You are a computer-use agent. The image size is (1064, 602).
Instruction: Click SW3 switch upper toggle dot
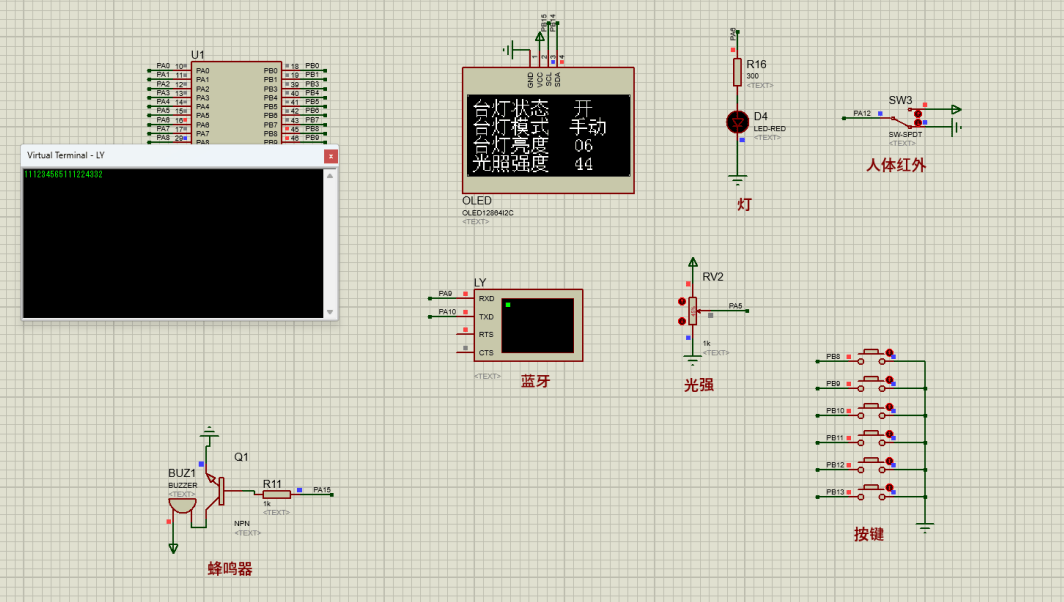pos(919,112)
